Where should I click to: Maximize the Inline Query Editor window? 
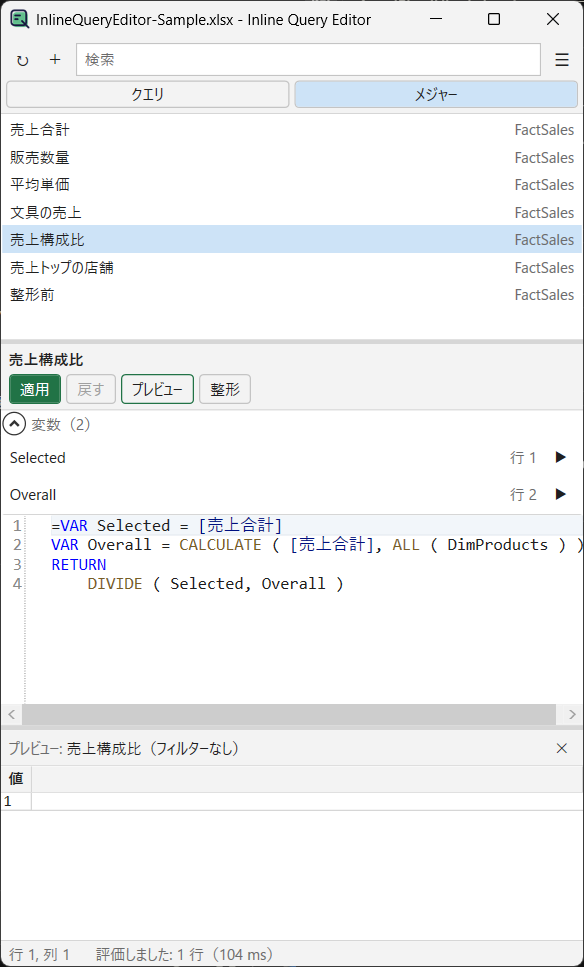pyautogui.click(x=493, y=20)
